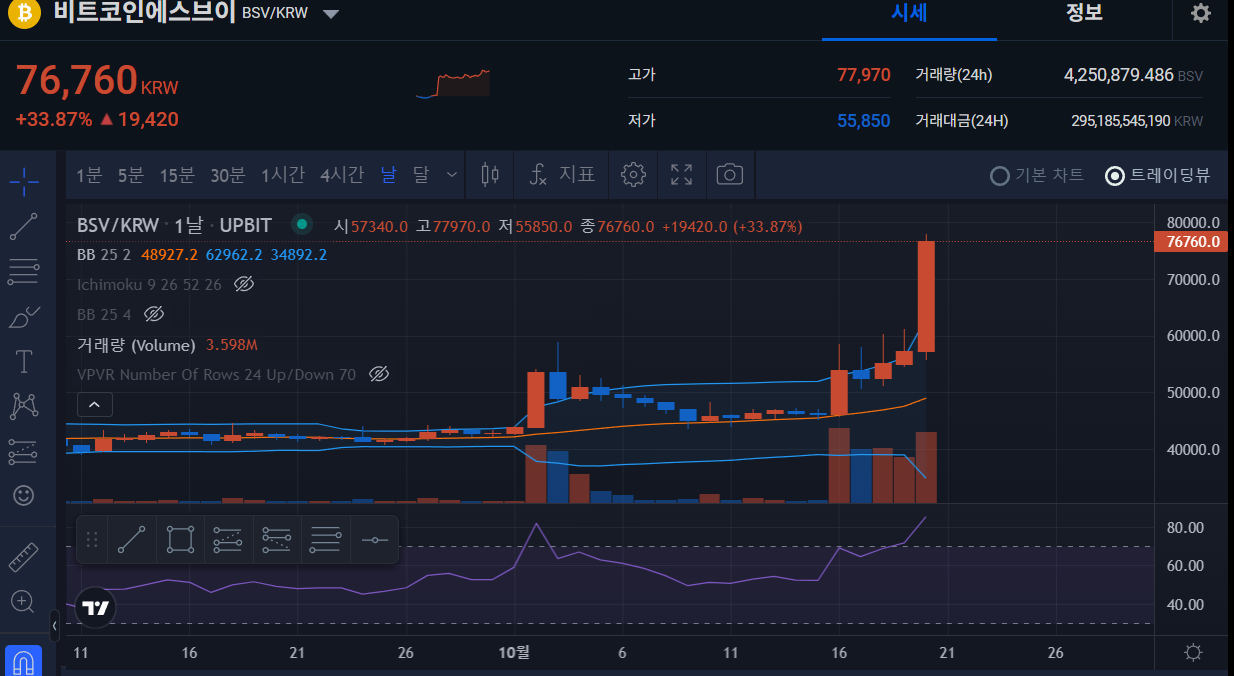Open the chart patterns tool
This screenshot has height=676, width=1234.
click(24, 406)
